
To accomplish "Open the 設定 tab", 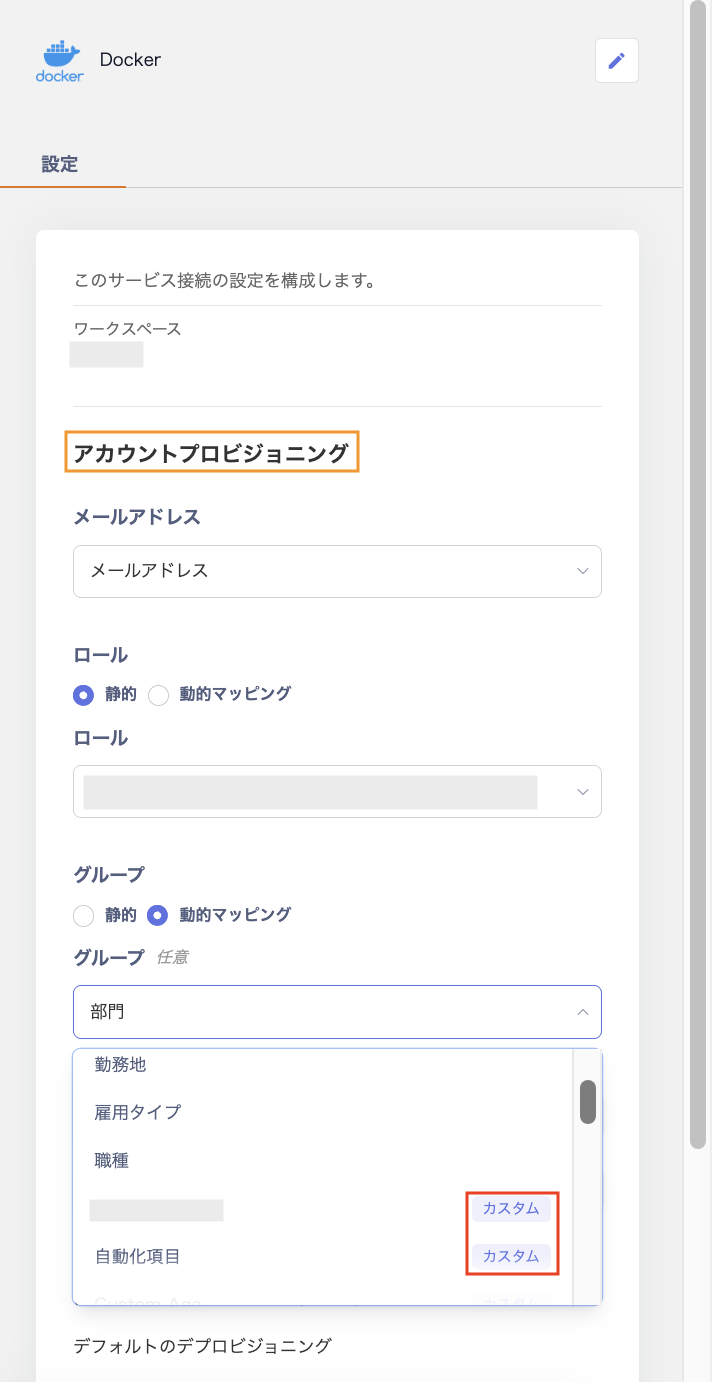I will [60, 165].
